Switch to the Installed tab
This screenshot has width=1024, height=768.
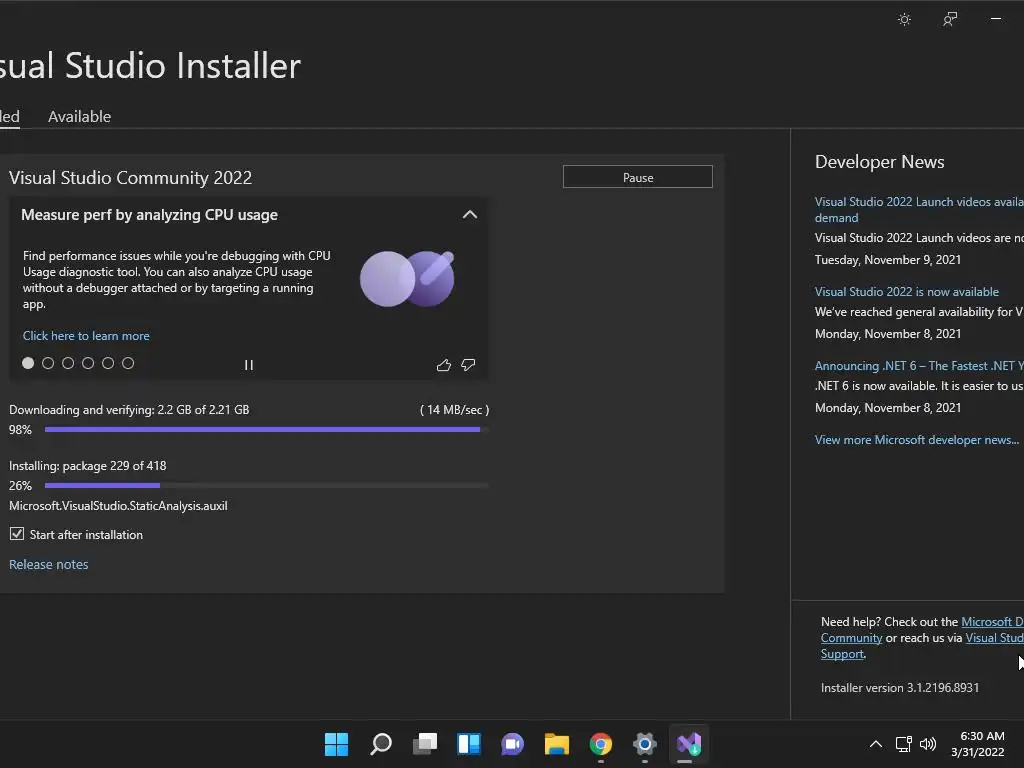tap(10, 117)
